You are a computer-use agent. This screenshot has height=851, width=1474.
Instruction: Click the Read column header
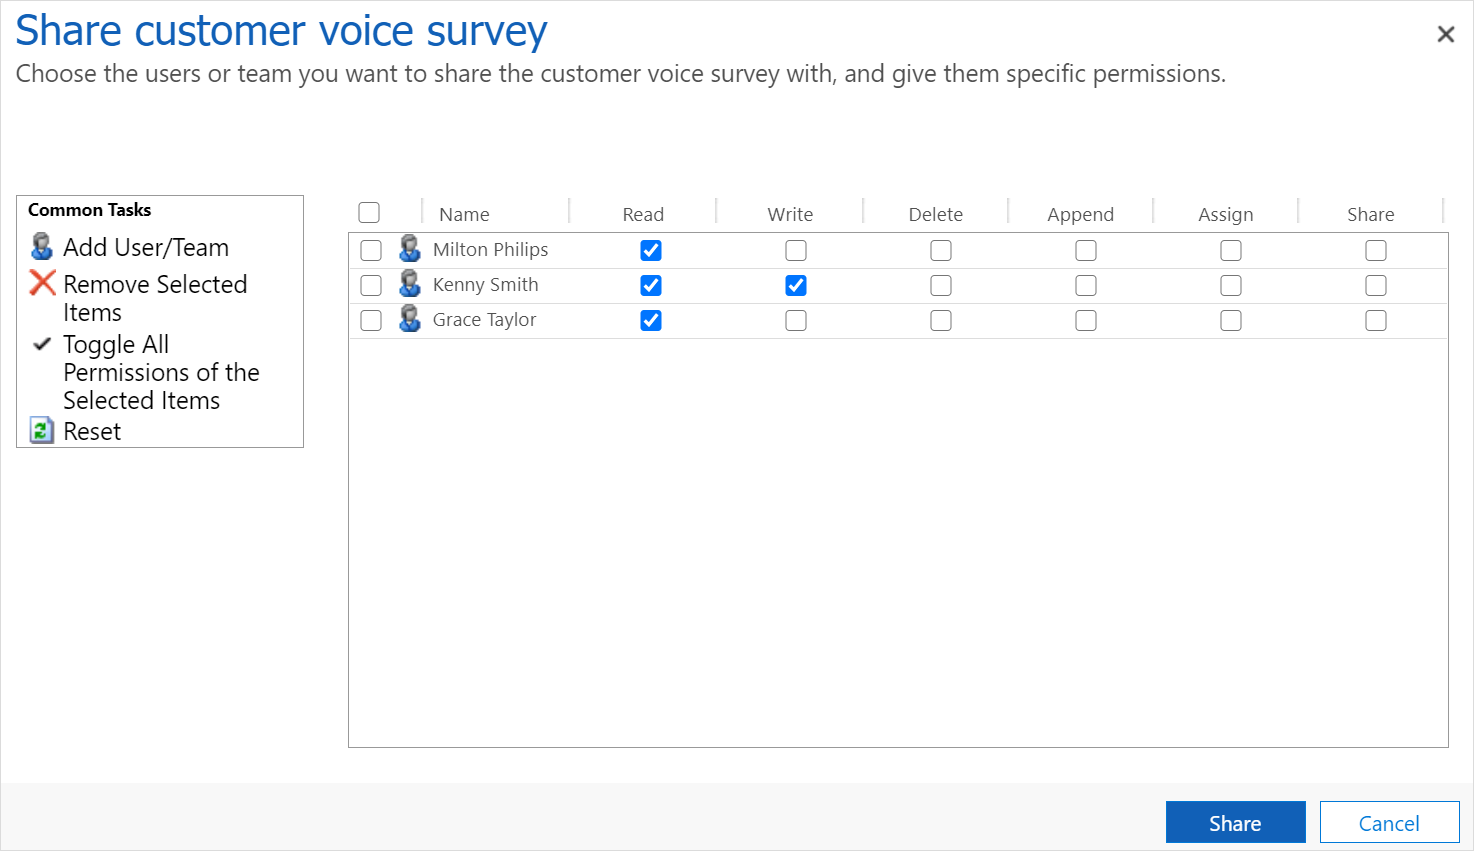click(x=643, y=214)
